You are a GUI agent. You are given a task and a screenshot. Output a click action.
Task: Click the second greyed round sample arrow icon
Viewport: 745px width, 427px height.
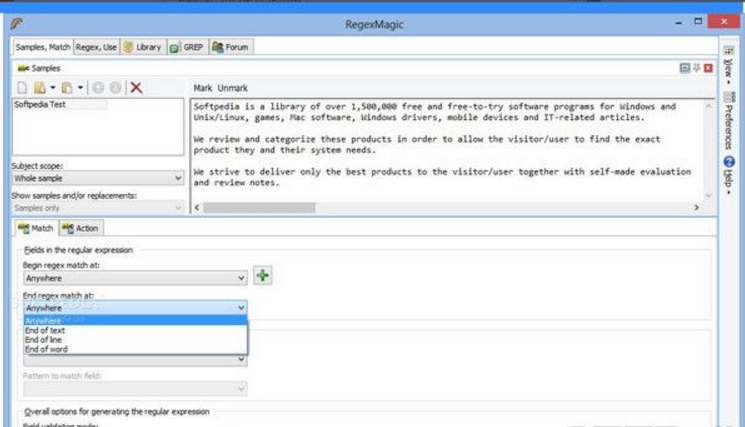tap(115, 88)
